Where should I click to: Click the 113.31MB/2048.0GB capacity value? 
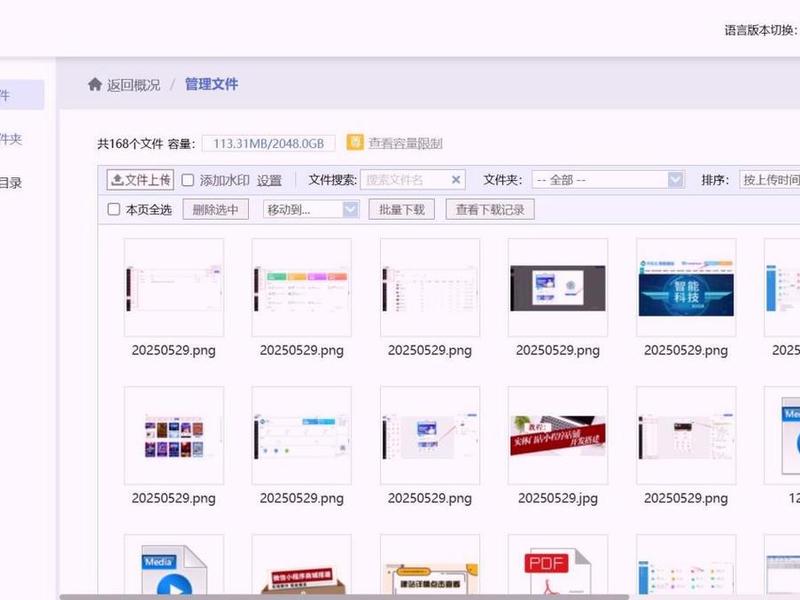(268, 143)
